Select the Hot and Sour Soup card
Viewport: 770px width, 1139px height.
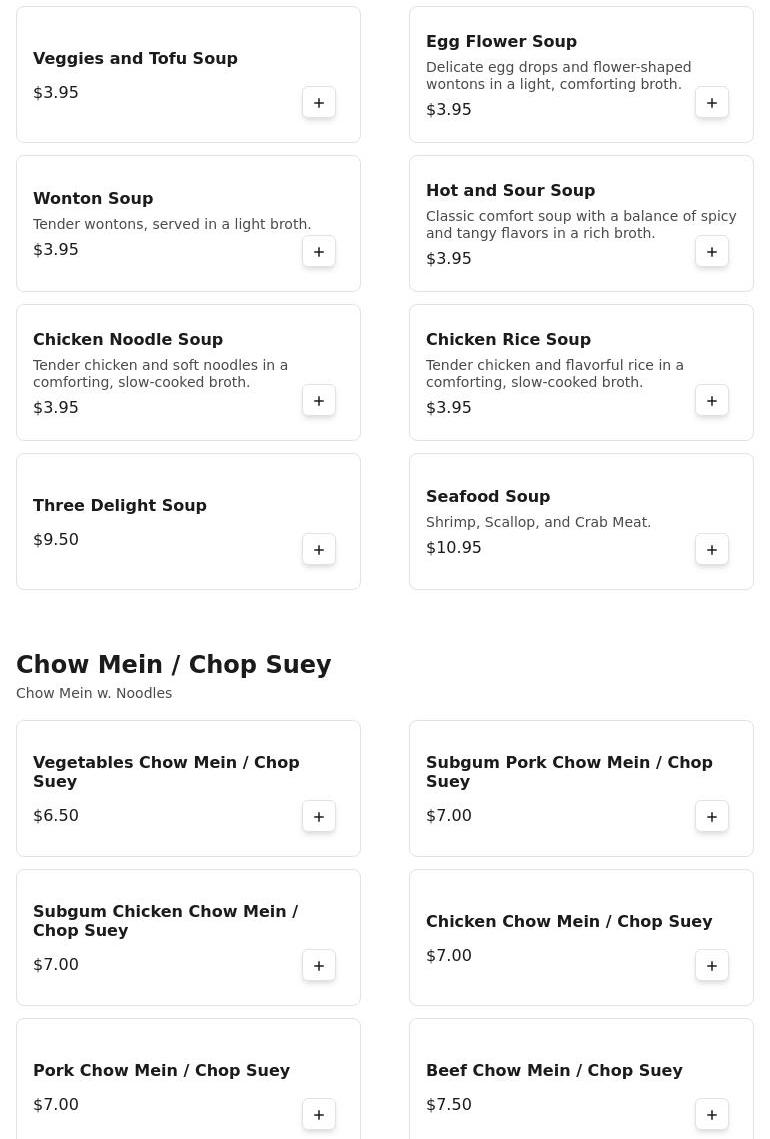(581, 223)
